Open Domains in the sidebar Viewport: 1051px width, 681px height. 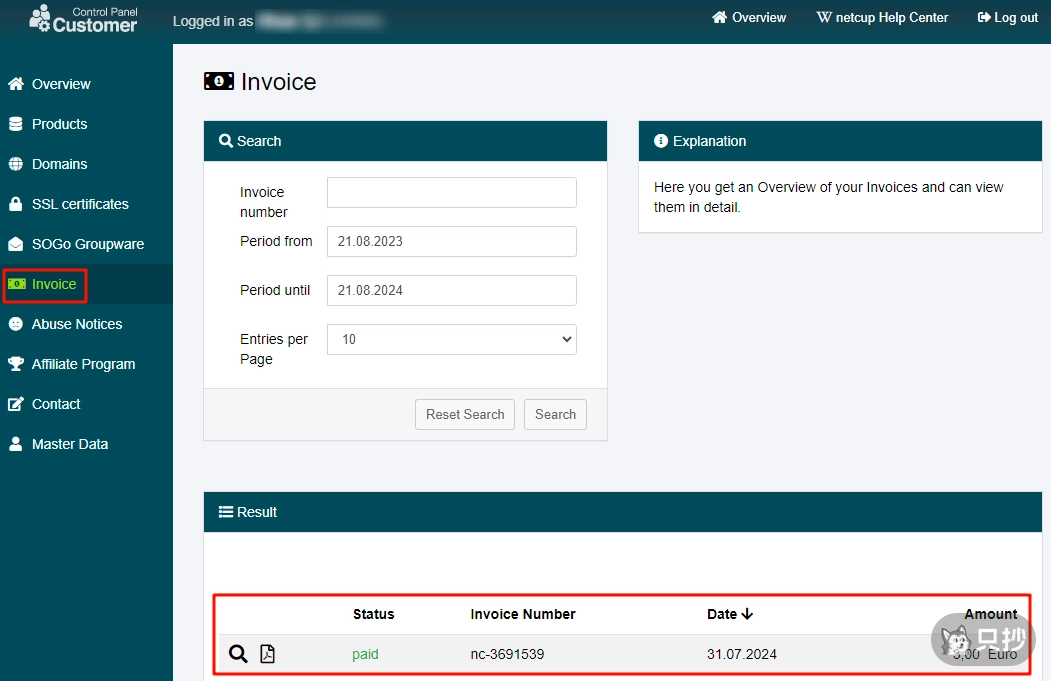point(59,164)
